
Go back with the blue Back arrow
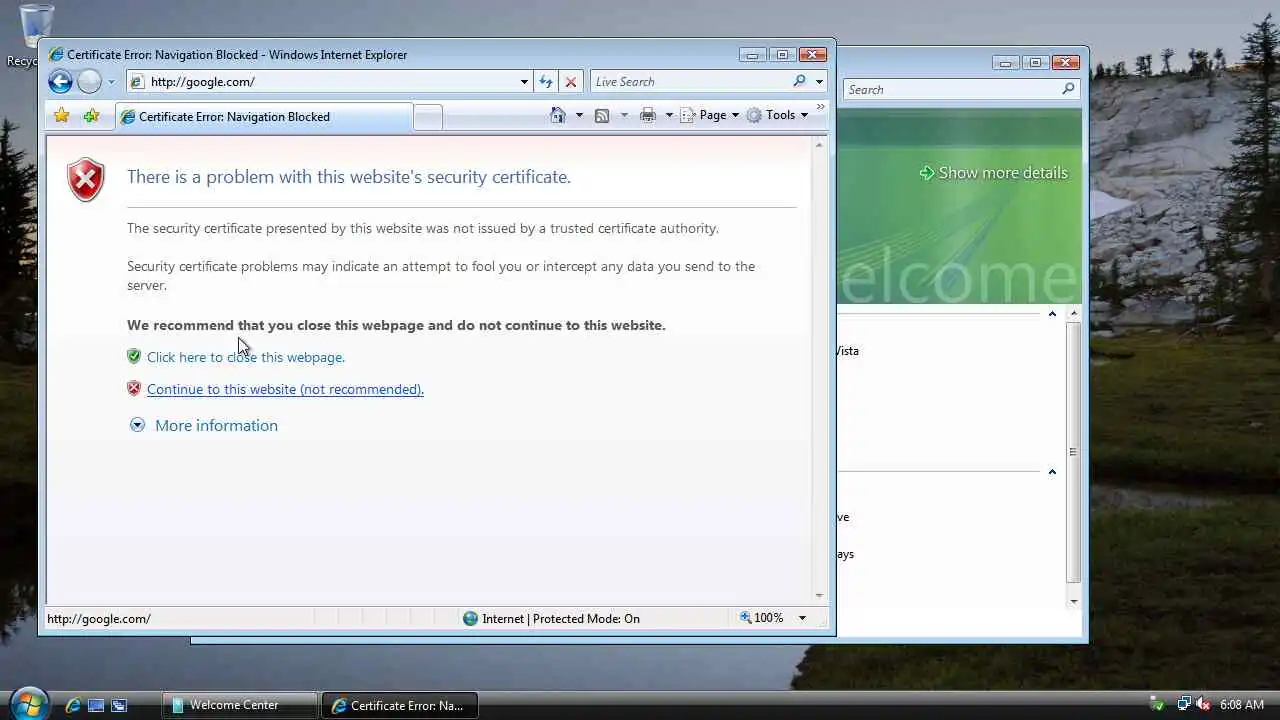point(60,82)
